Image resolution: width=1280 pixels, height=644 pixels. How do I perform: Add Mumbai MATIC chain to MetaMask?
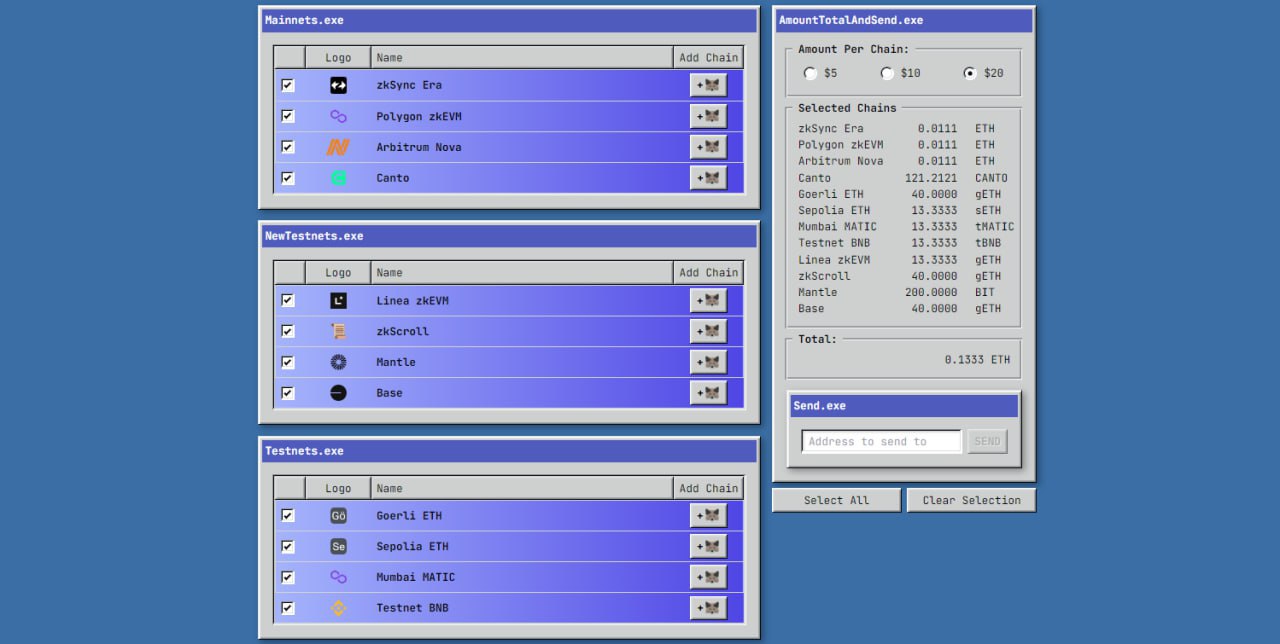(708, 577)
